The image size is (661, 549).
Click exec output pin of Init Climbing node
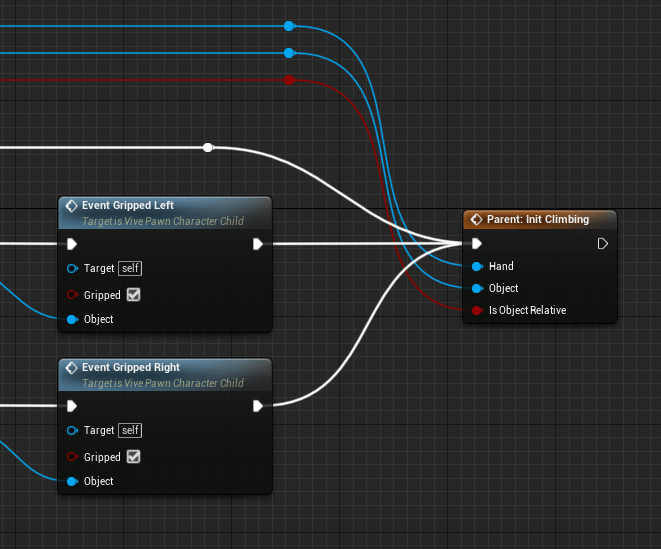point(602,243)
